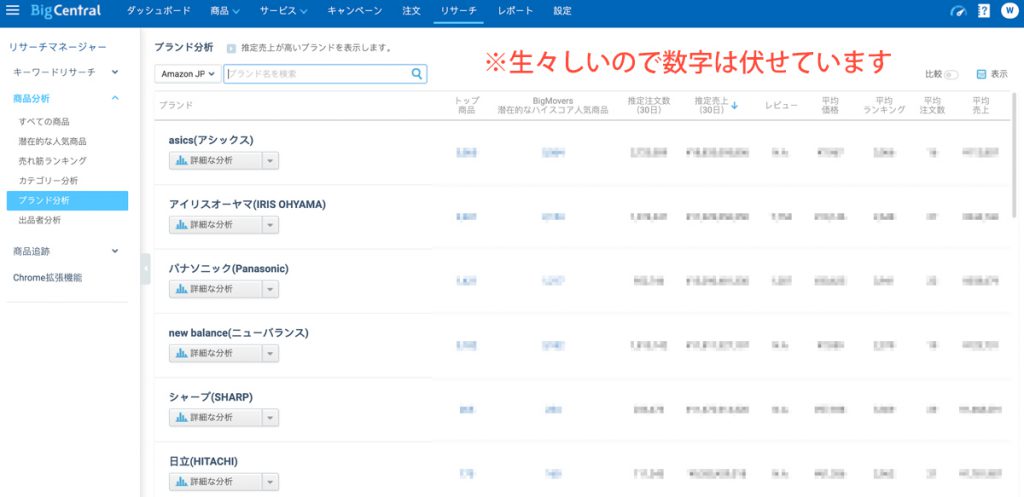
Task: Open Chrome拡張機能 in the sidebar
Action: point(48,278)
